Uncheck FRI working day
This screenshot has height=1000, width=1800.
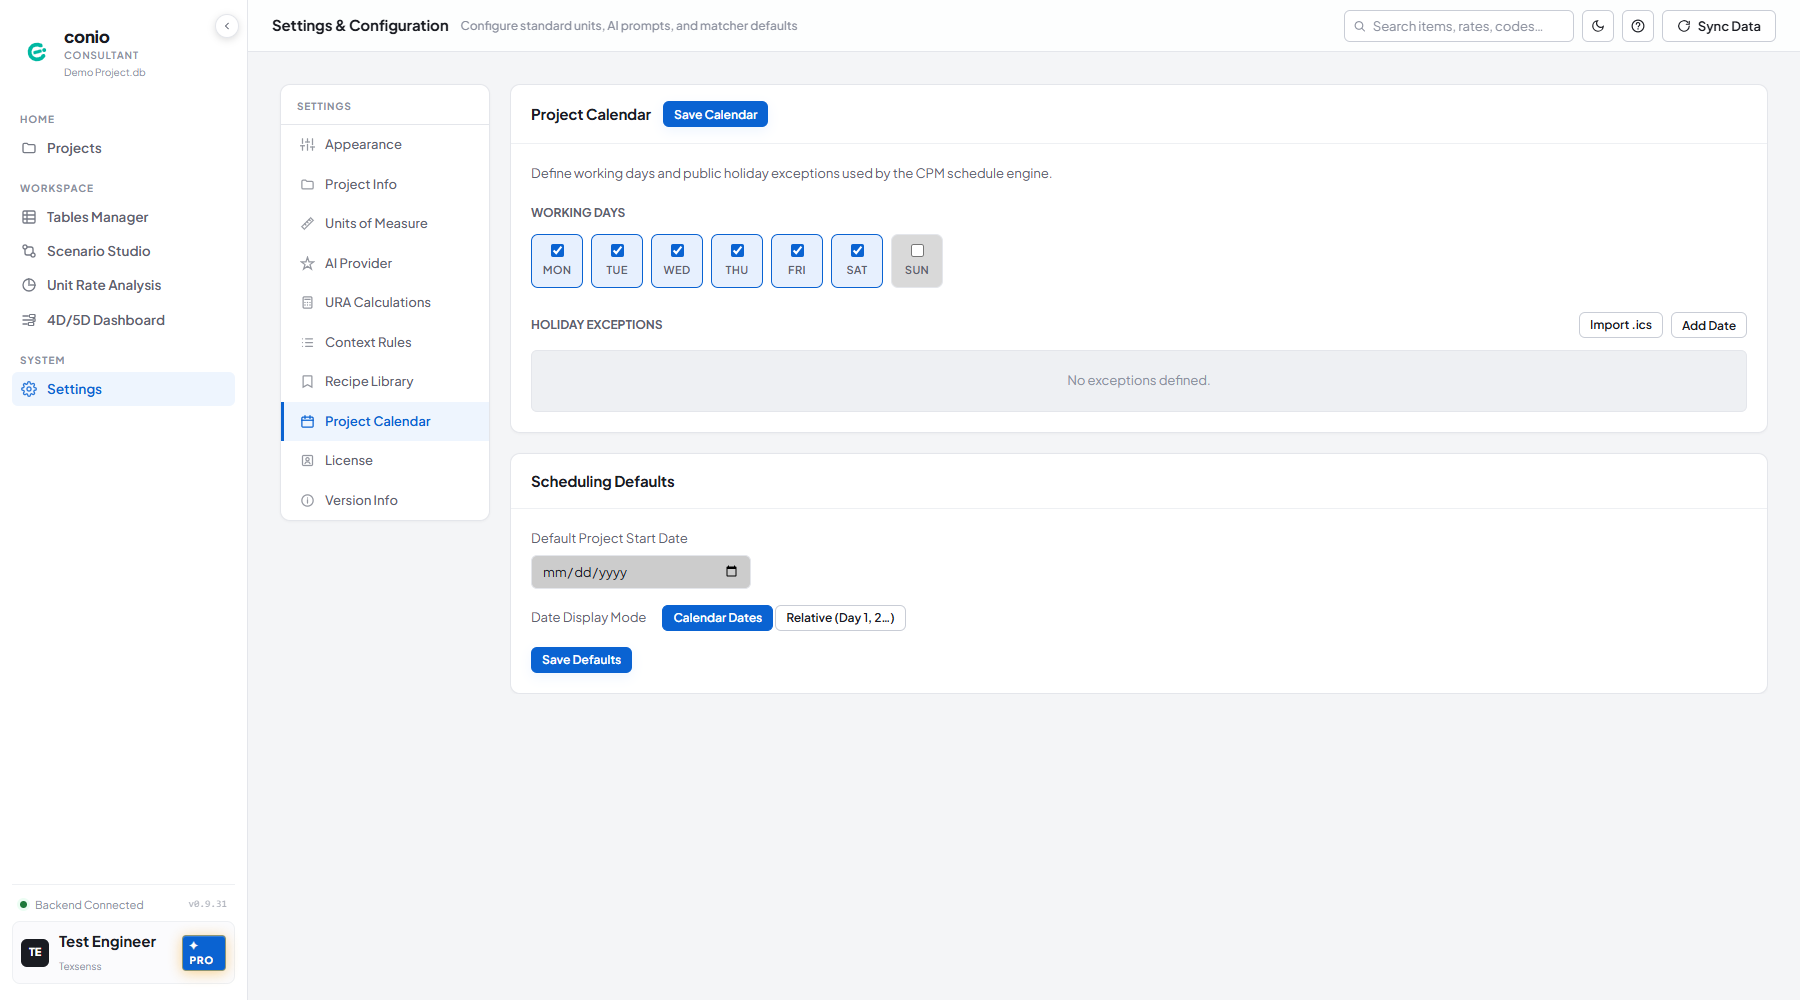point(797,251)
